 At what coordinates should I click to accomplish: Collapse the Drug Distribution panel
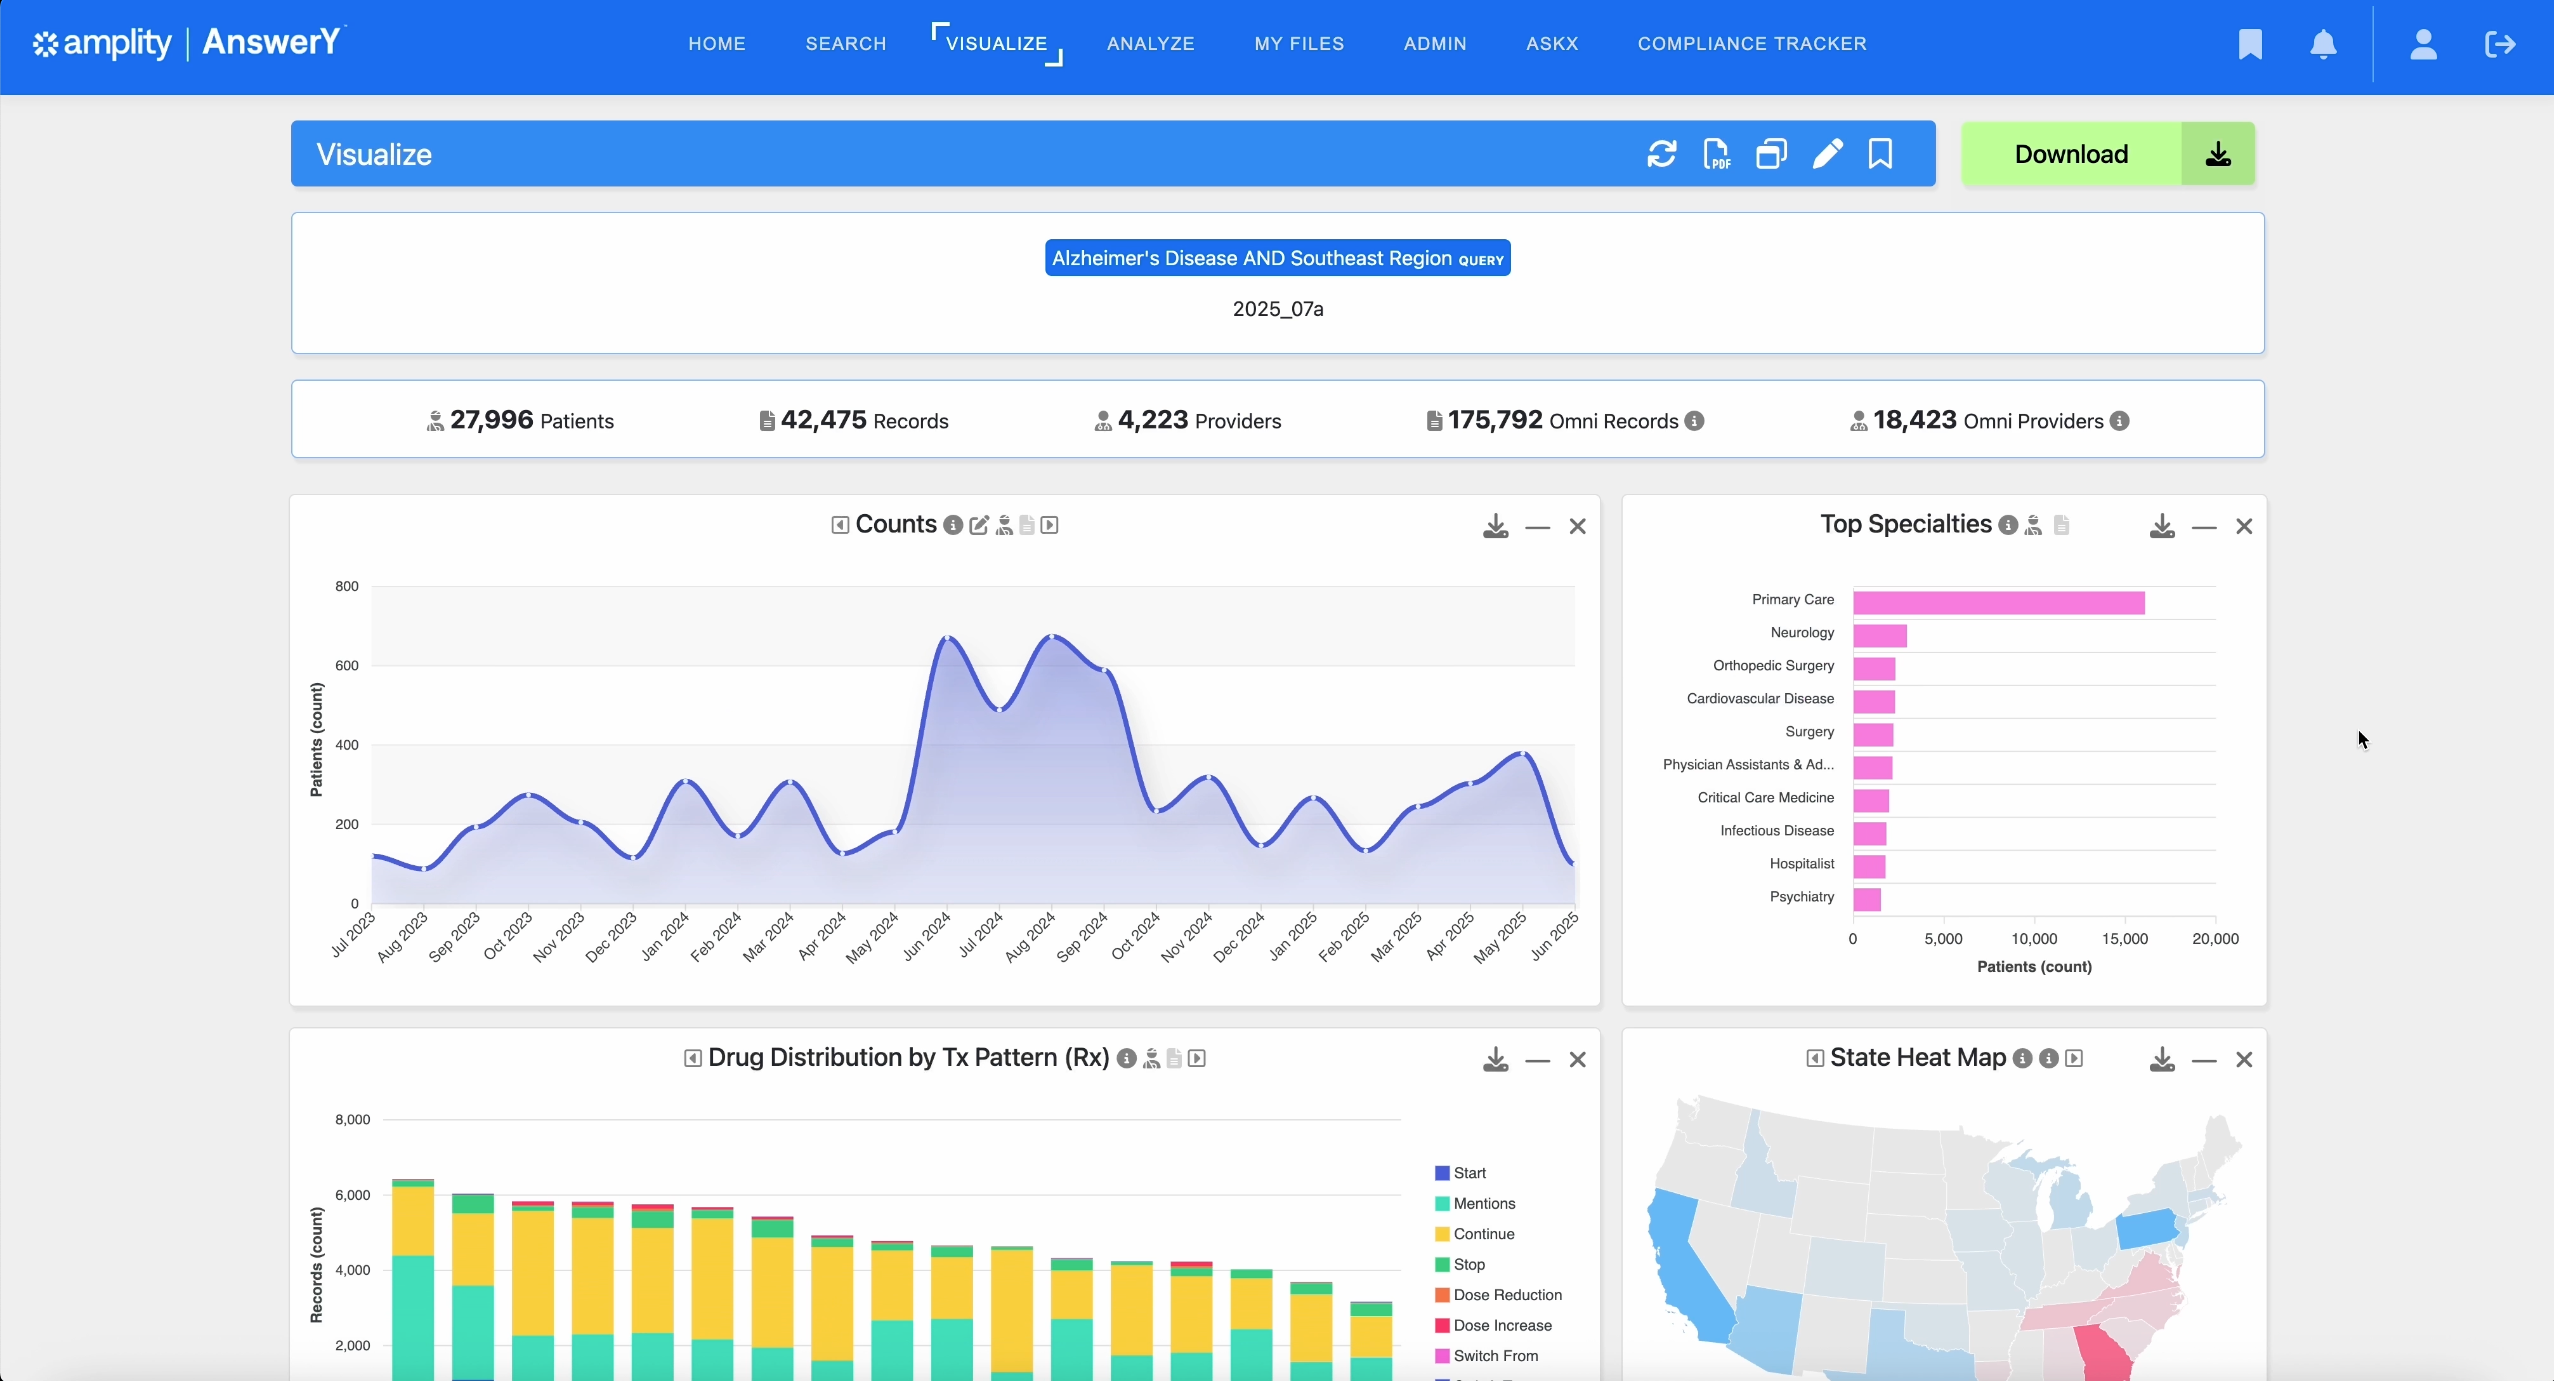tap(1537, 1060)
